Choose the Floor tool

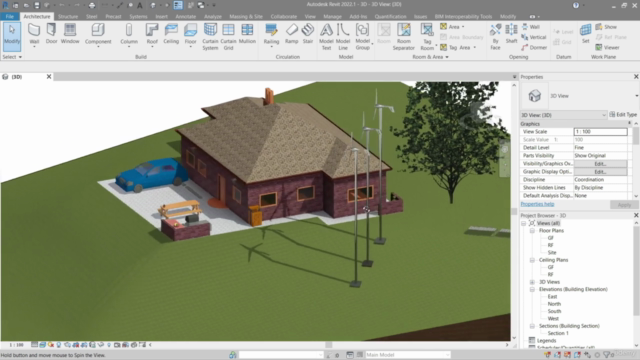coord(191,35)
